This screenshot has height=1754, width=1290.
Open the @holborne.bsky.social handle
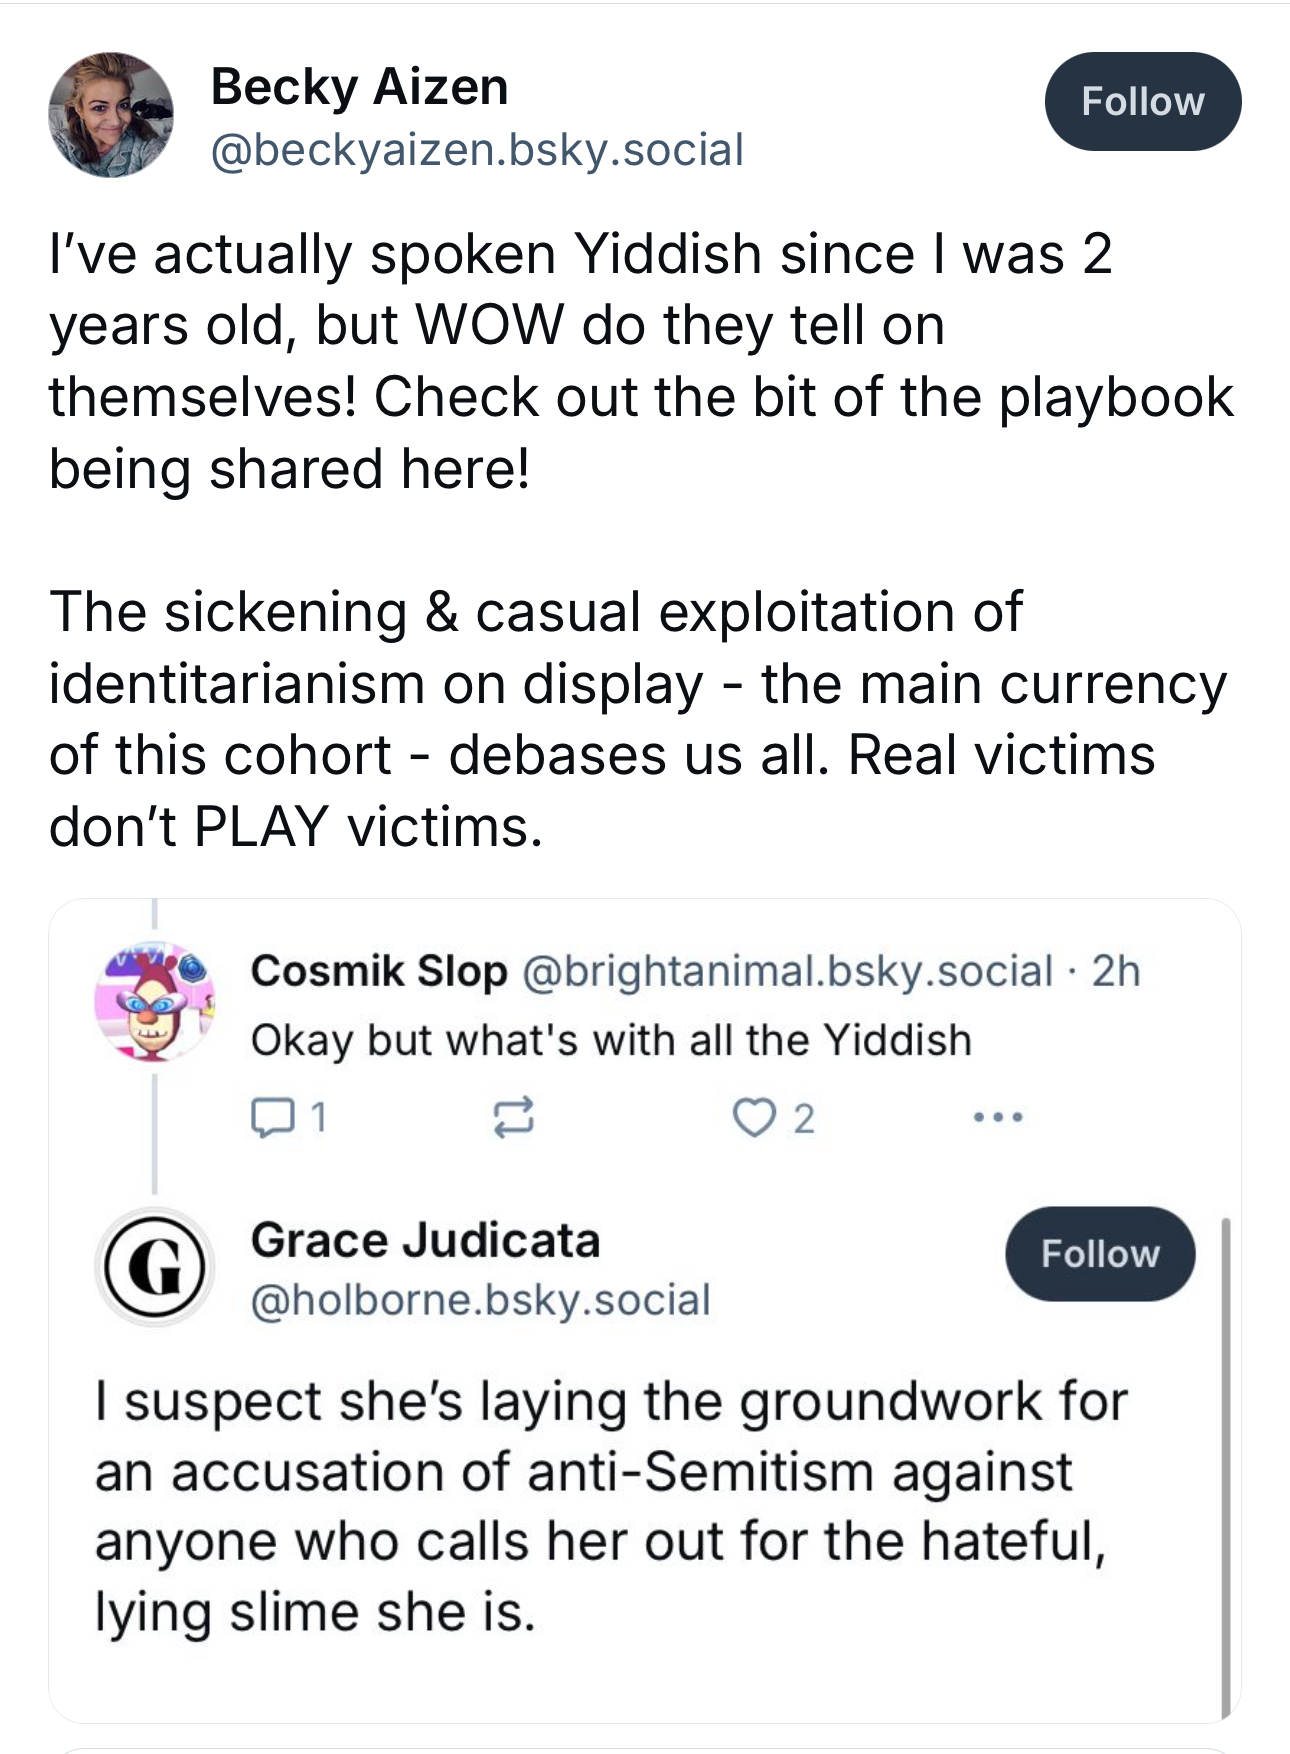click(x=480, y=1300)
